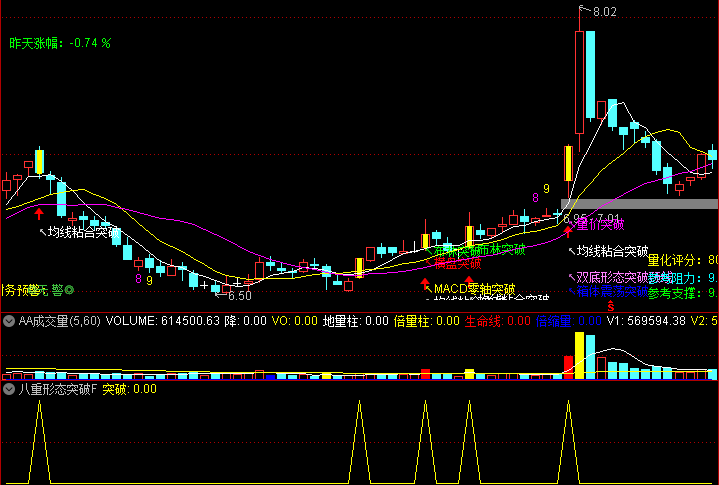Click the green ◎ icon after 无警
The image size is (719, 485).
coord(69,290)
